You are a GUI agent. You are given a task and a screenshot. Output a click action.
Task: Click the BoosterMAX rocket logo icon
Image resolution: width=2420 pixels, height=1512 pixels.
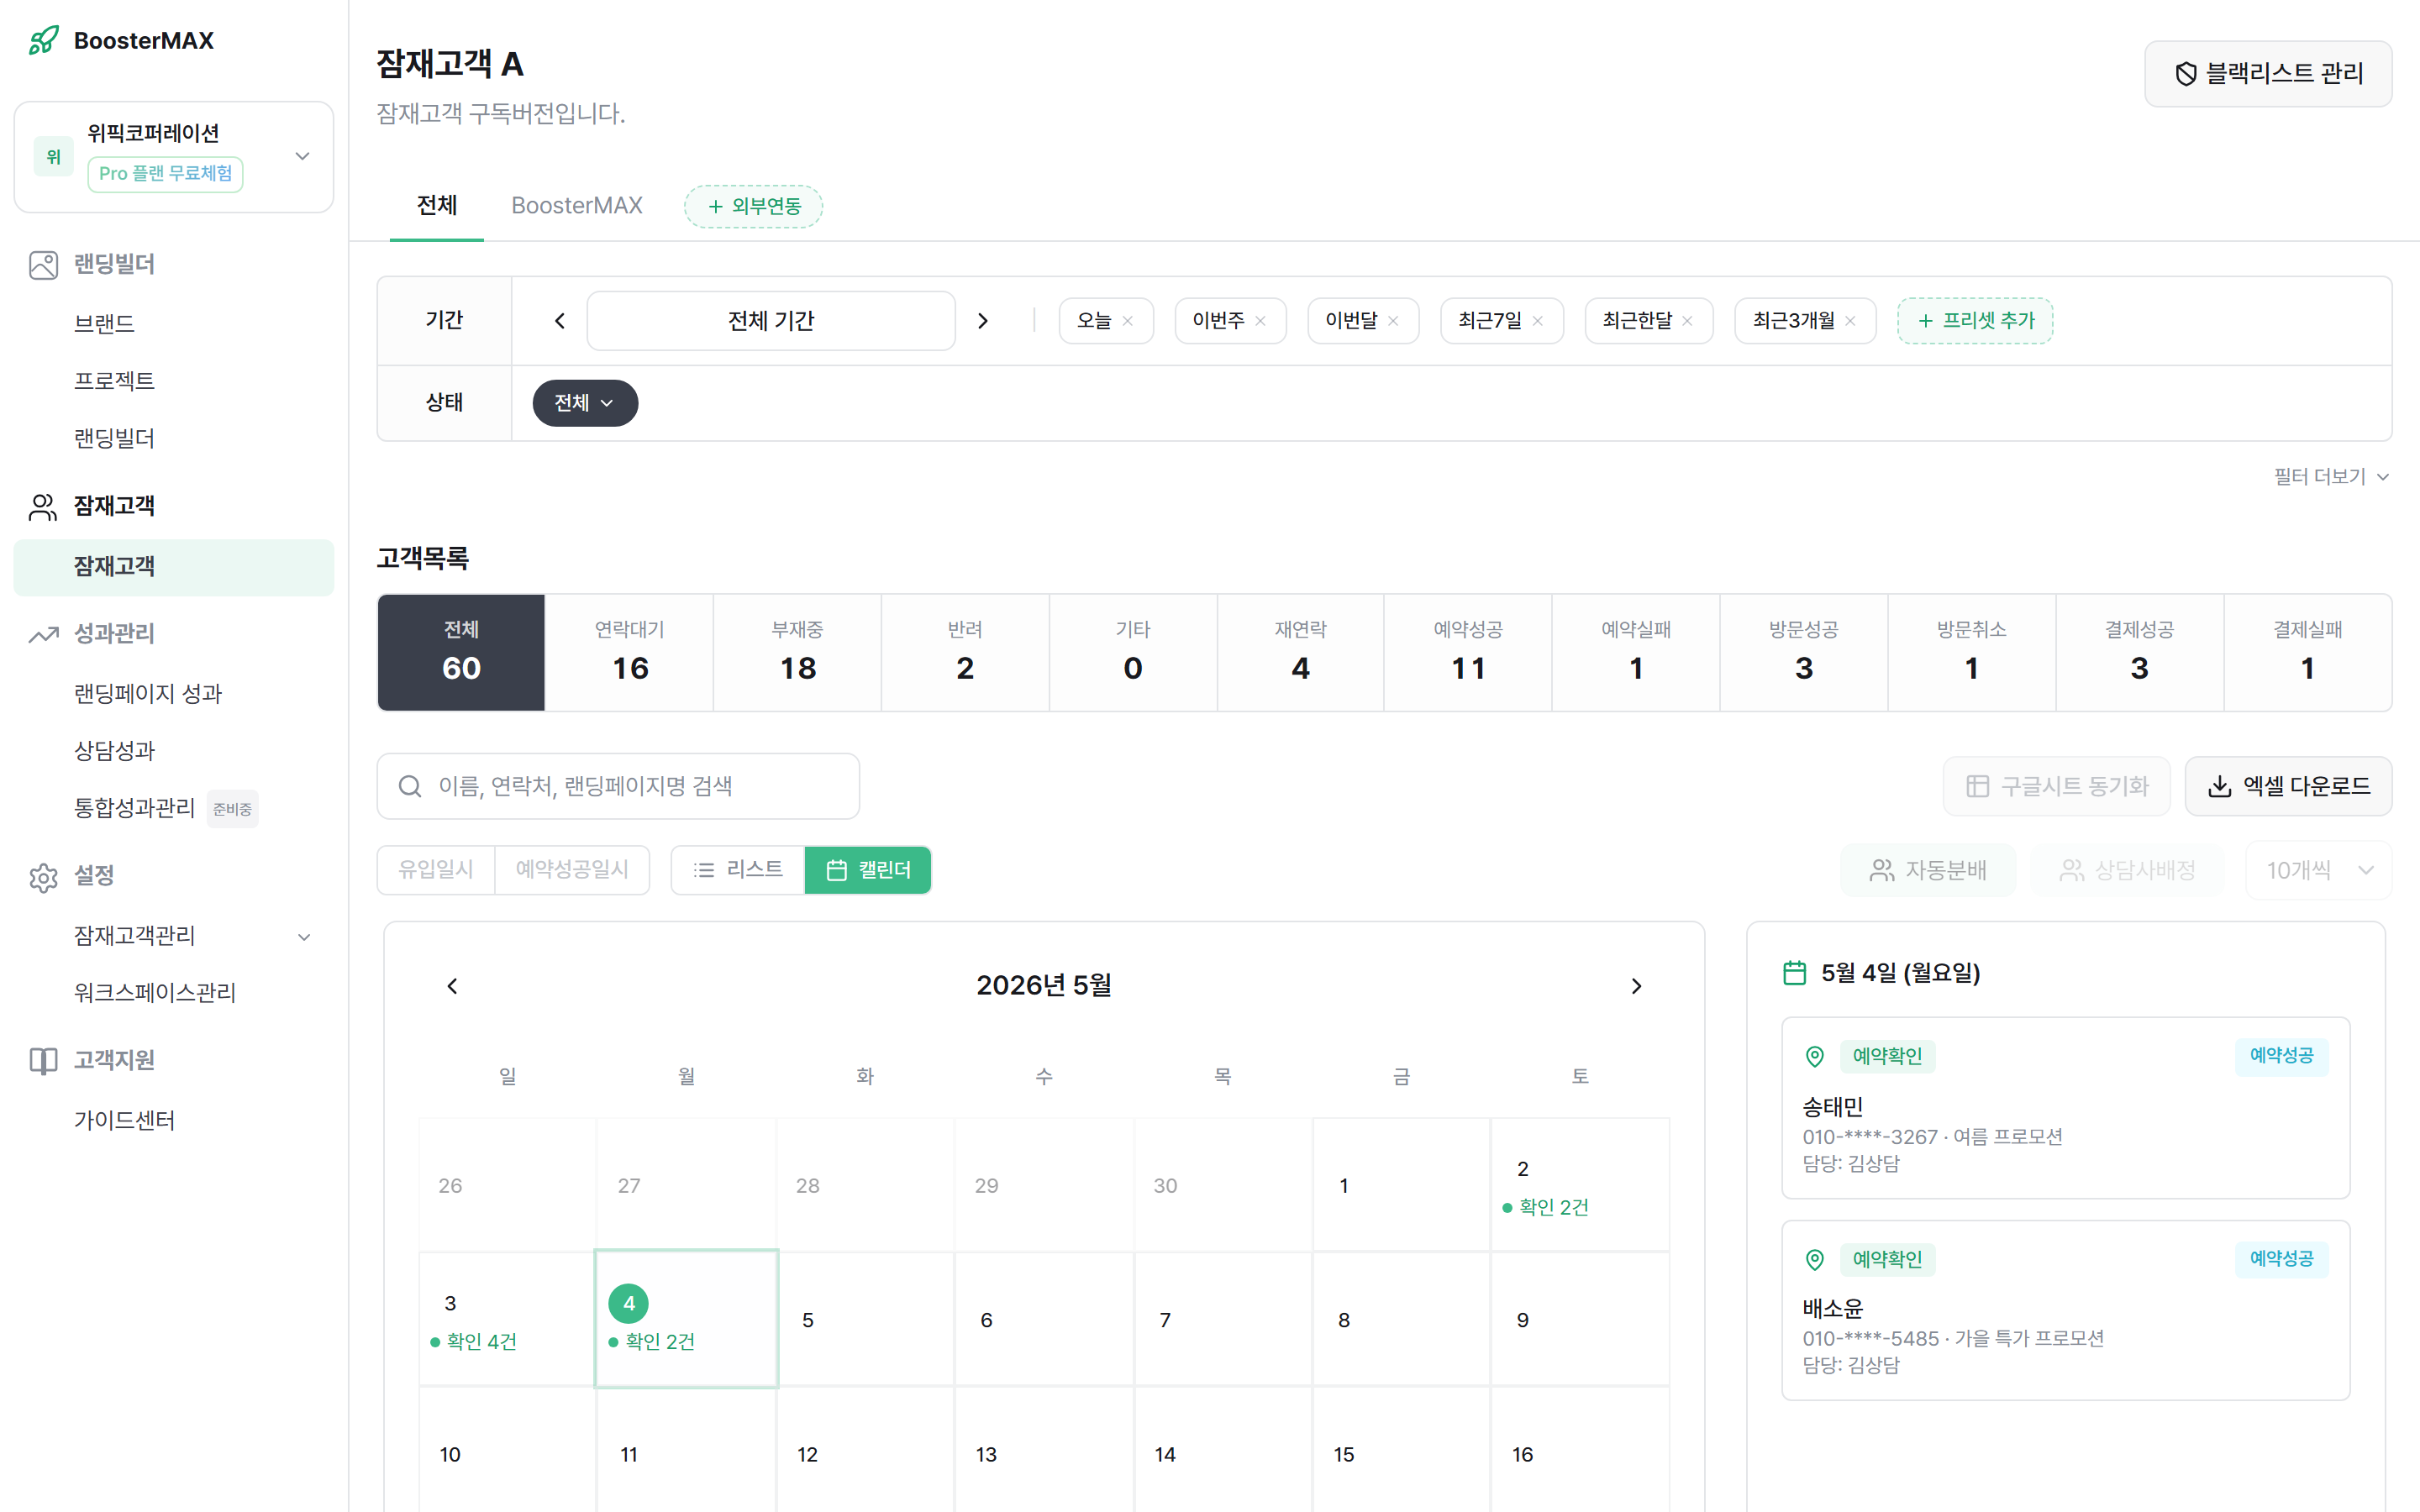(x=44, y=40)
